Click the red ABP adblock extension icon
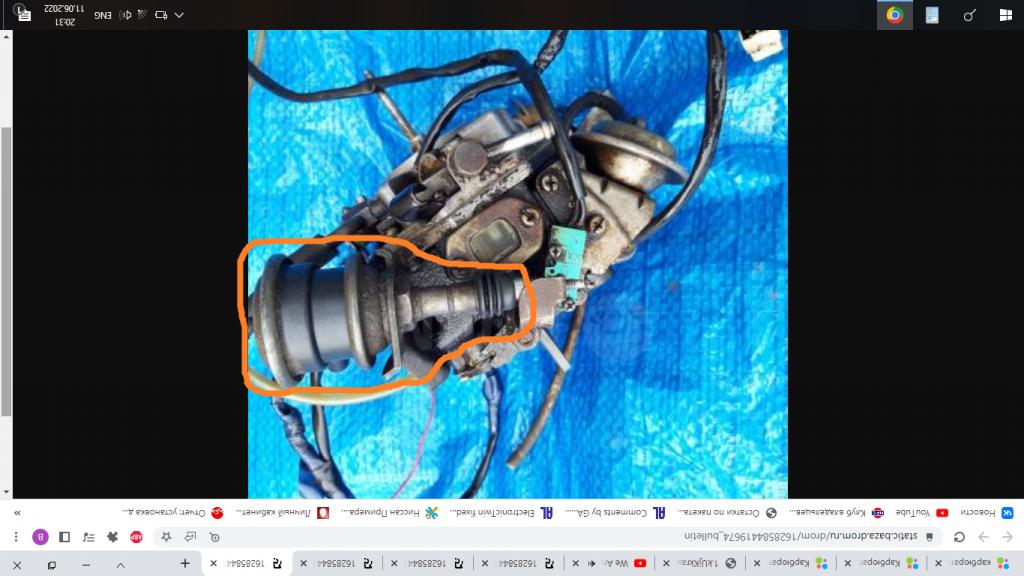This screenshot has height=576, width=1024. [x=136, y=537]
